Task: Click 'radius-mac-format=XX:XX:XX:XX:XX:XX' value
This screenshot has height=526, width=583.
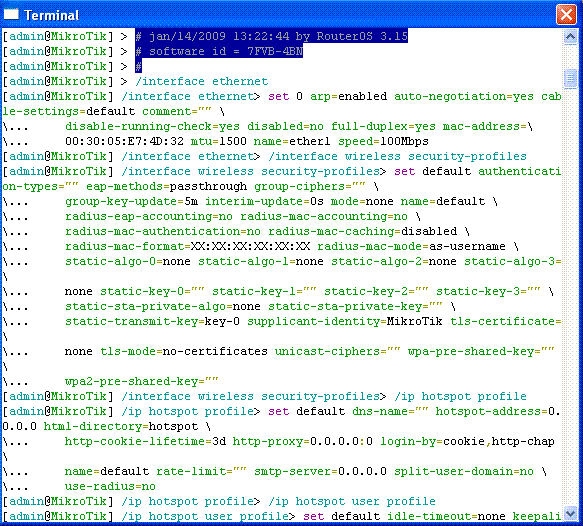Action: 187,246
